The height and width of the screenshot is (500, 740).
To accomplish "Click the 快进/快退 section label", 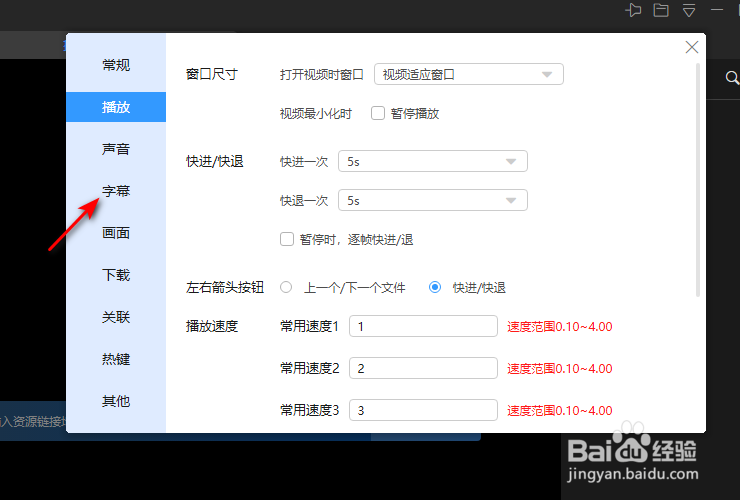I will click(x=215, y=161).
